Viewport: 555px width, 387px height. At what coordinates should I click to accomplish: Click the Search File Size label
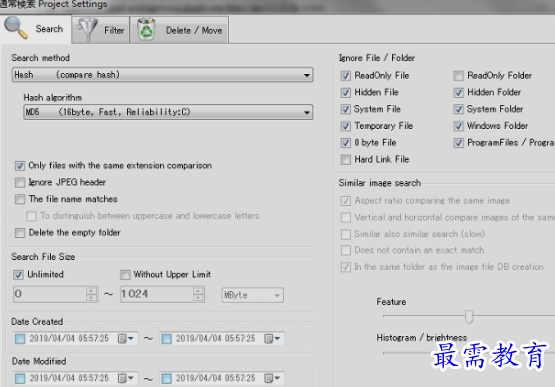[x=43, y=257]
